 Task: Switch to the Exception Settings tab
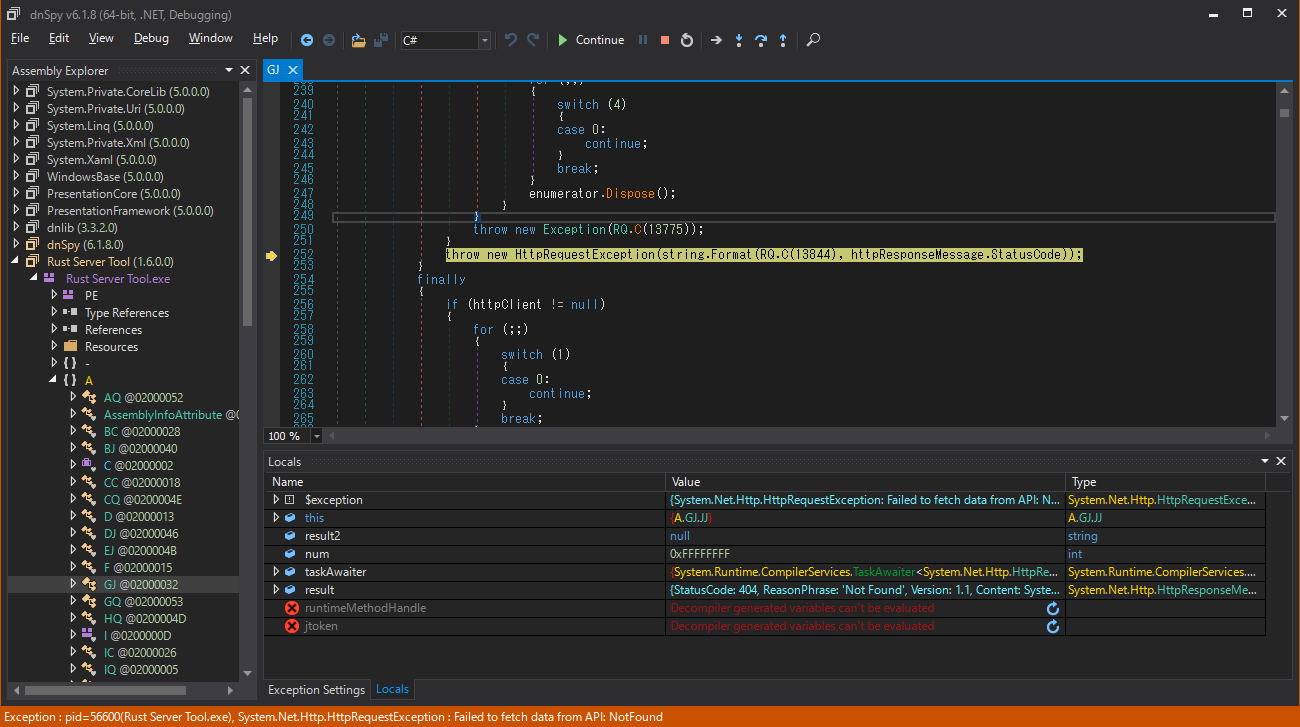point(316,690)
